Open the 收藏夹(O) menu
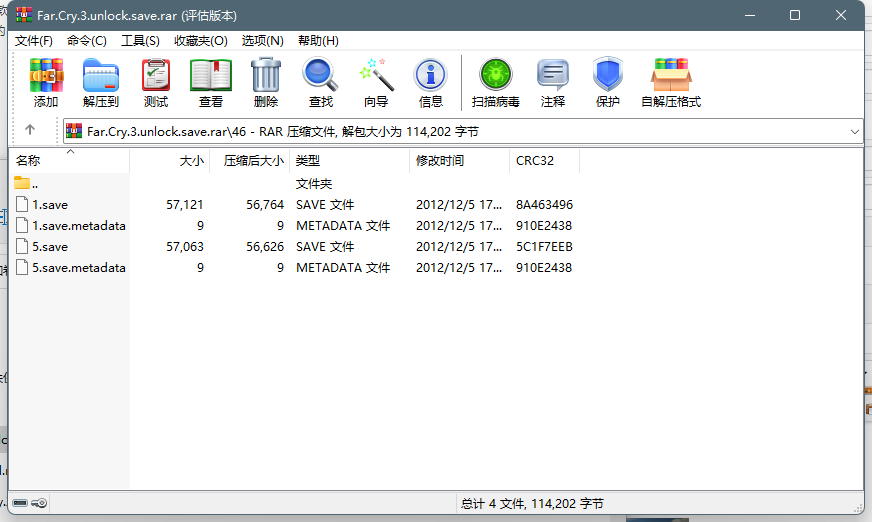The height and width of the screenshot is (522, 872). 201,41
